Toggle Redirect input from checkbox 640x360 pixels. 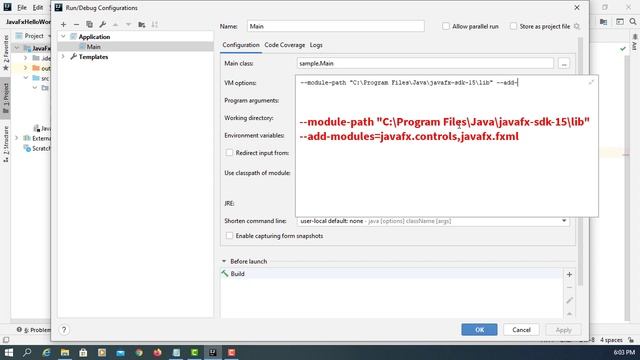[229, 153]
